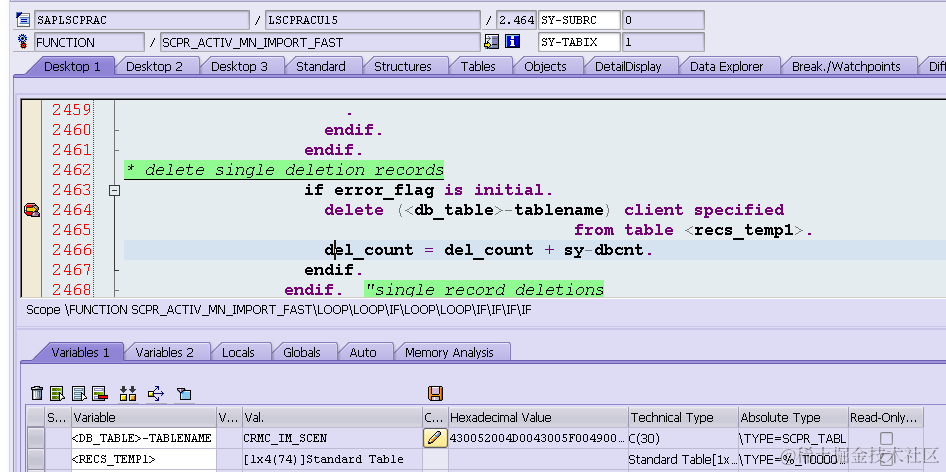
Task: Select row marker for <DB_TABLE>-TABLENAME
Action: [x=36, y=438]
